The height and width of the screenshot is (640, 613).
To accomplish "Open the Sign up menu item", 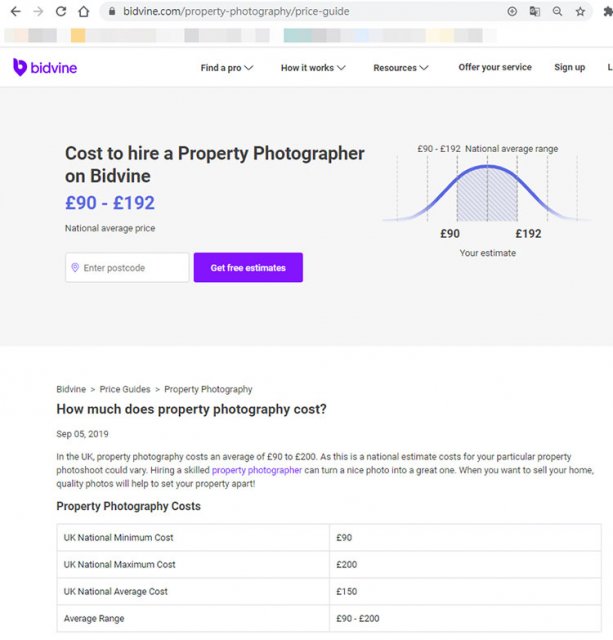I will pyautogui.click(x=570, y=67).
